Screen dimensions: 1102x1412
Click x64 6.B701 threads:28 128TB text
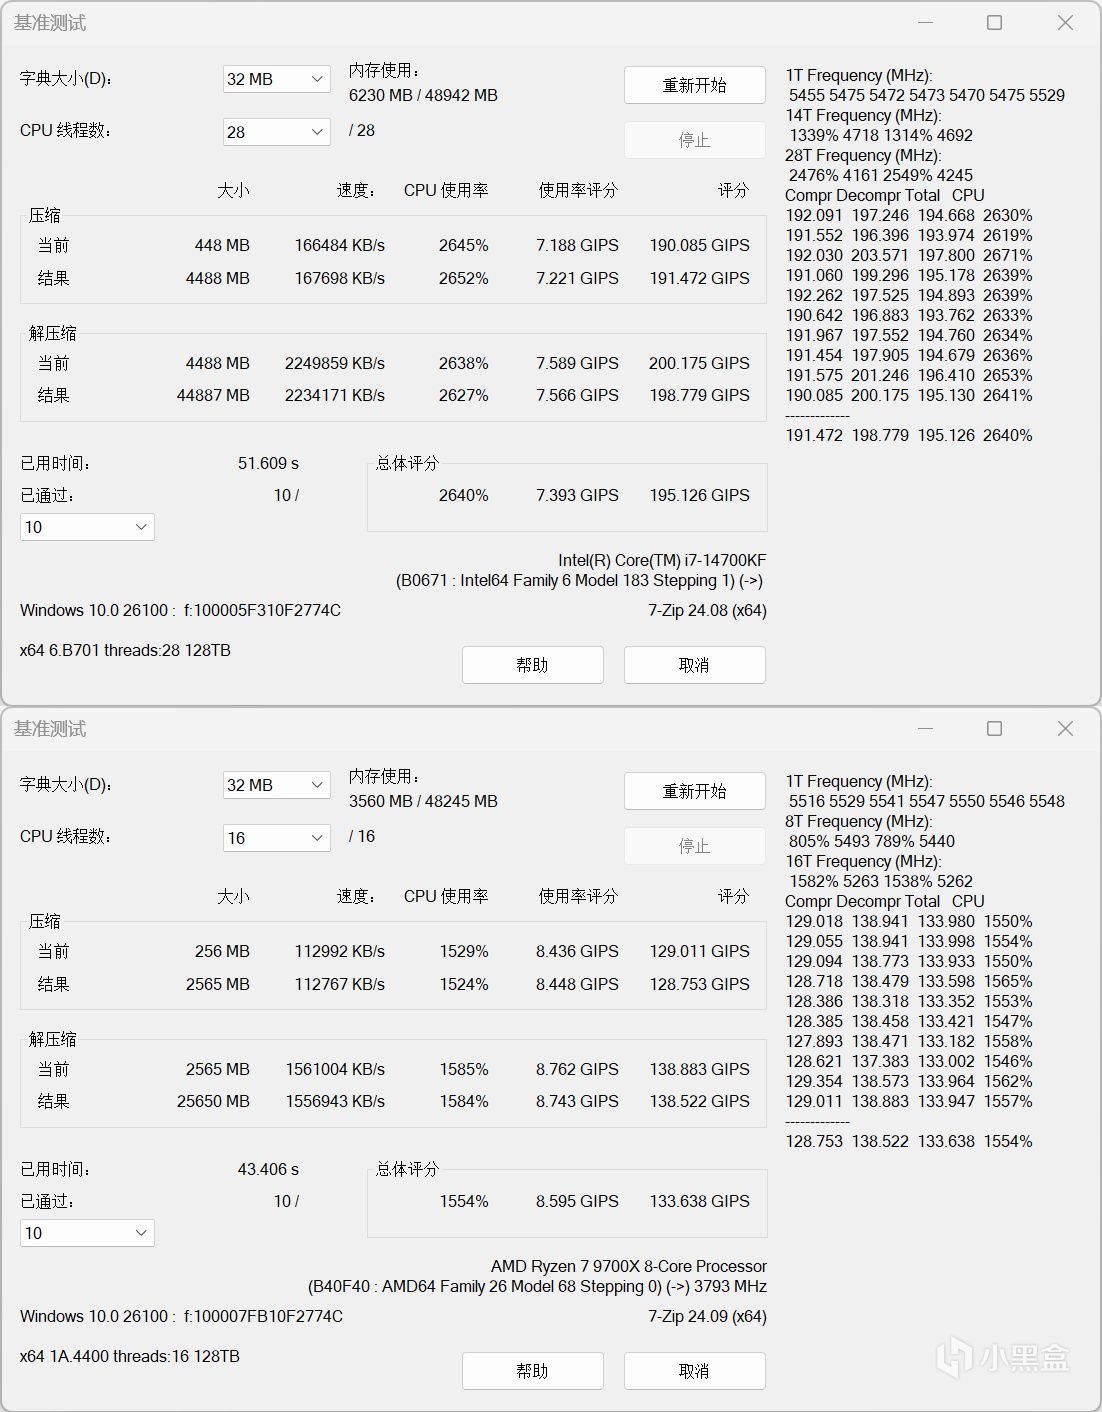125,650
